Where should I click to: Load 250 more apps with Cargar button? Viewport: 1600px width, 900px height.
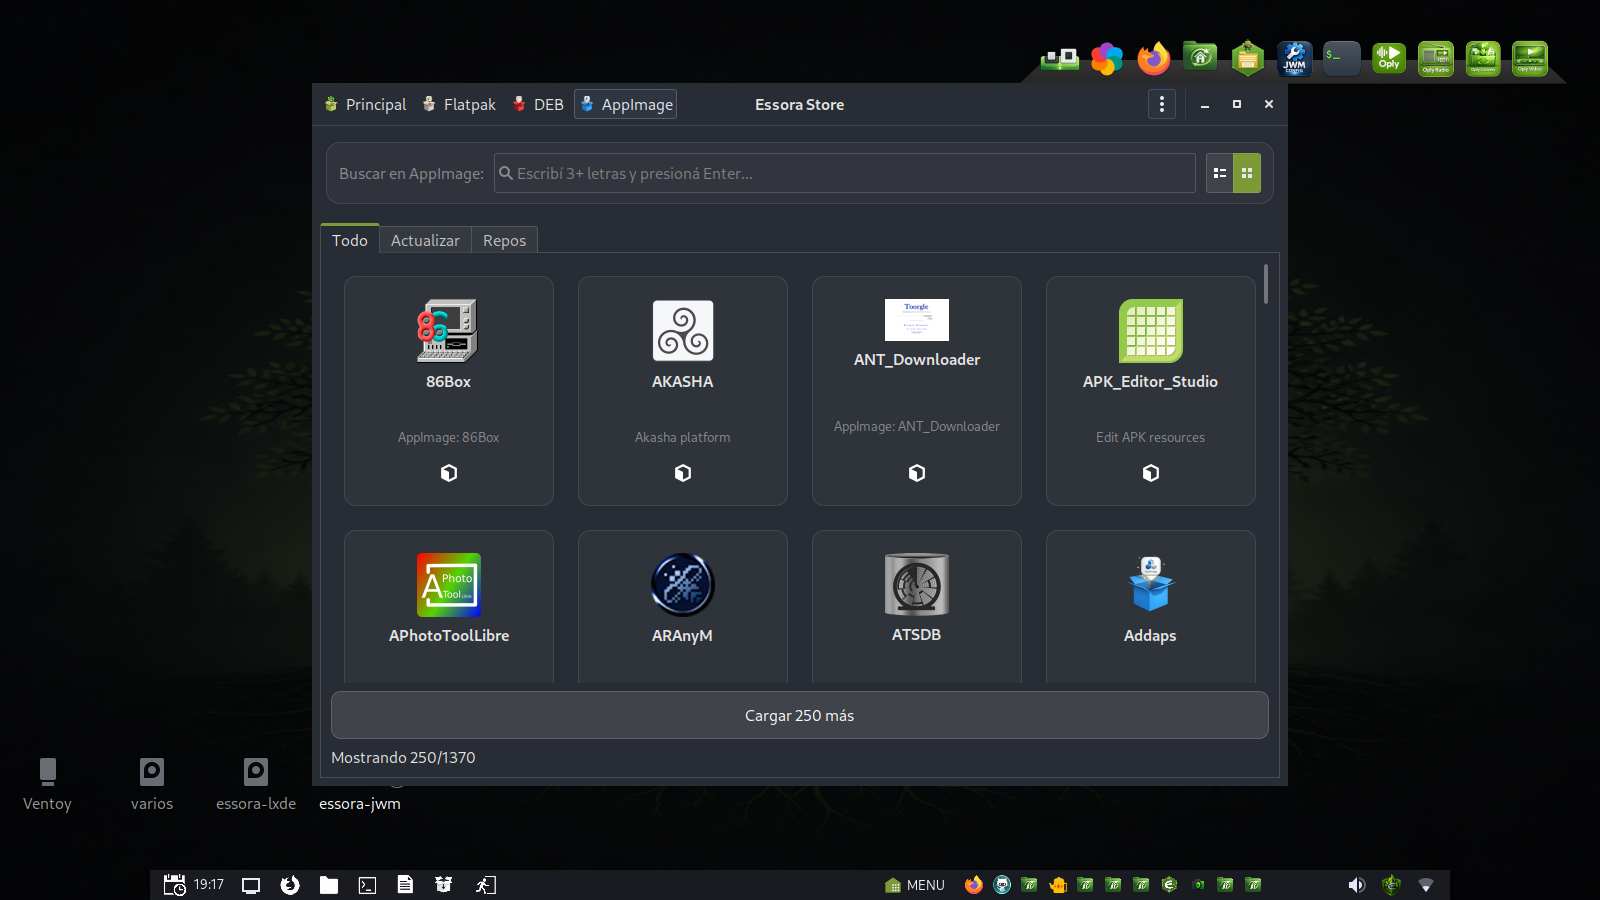coord(800,715)
